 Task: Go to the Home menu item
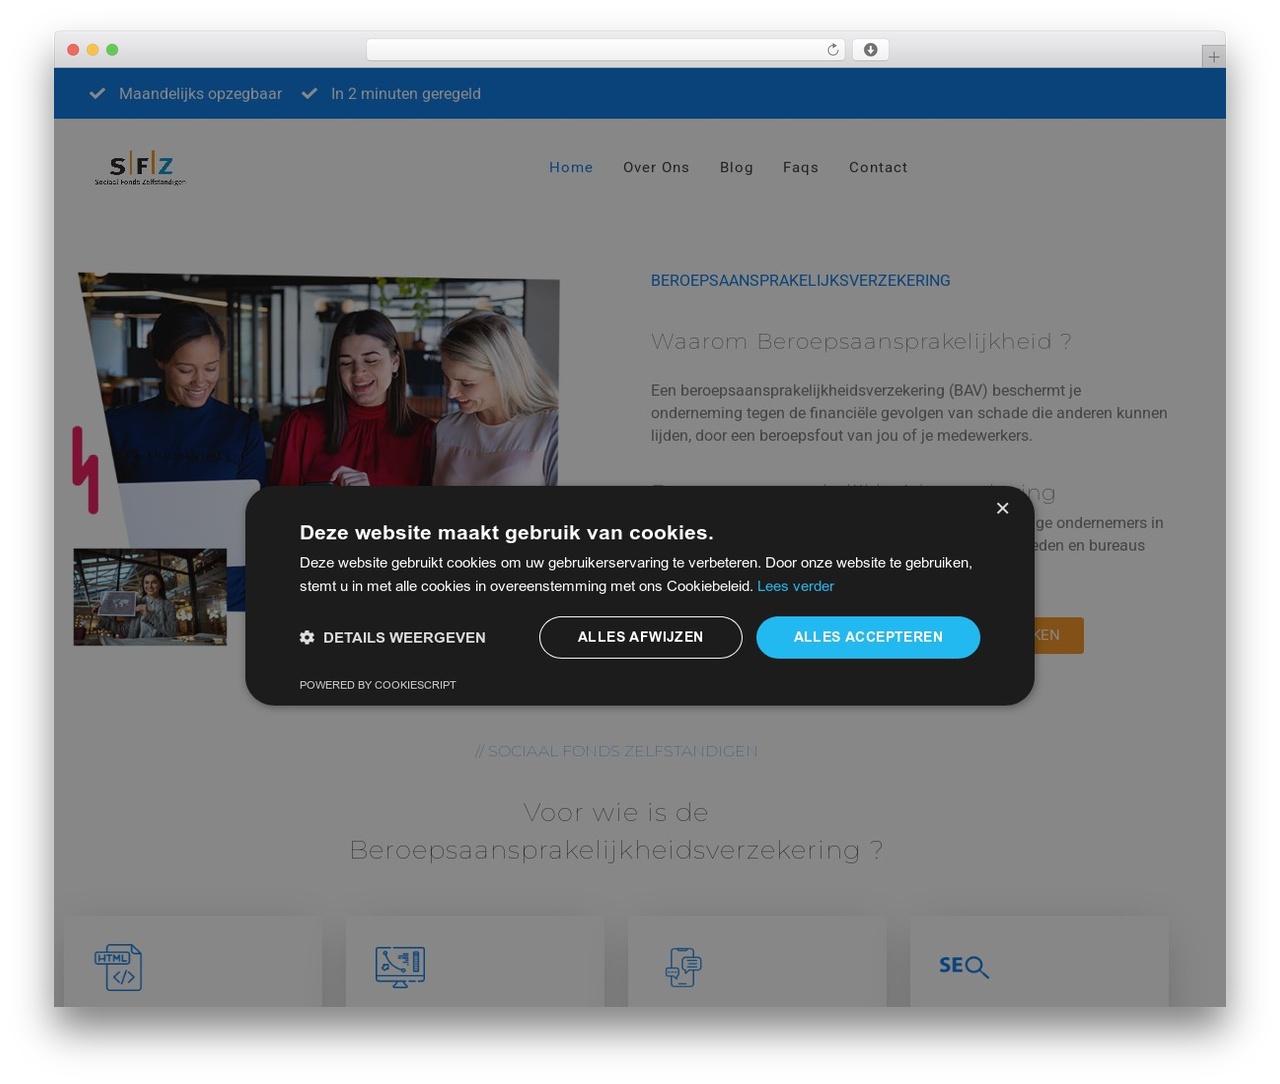click(571, 167)
